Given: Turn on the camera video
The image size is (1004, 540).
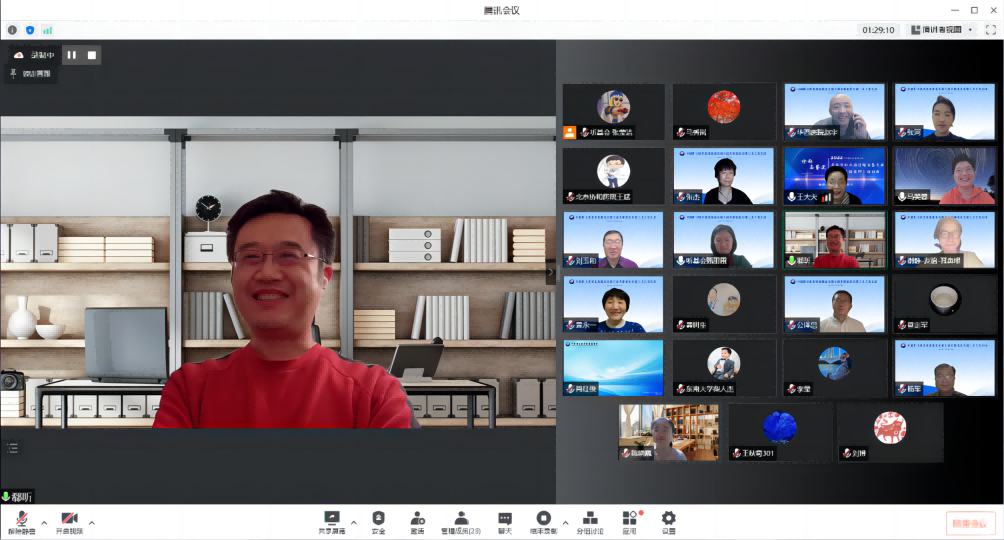Looking at the screenshot, I should [x=69, y=519].
